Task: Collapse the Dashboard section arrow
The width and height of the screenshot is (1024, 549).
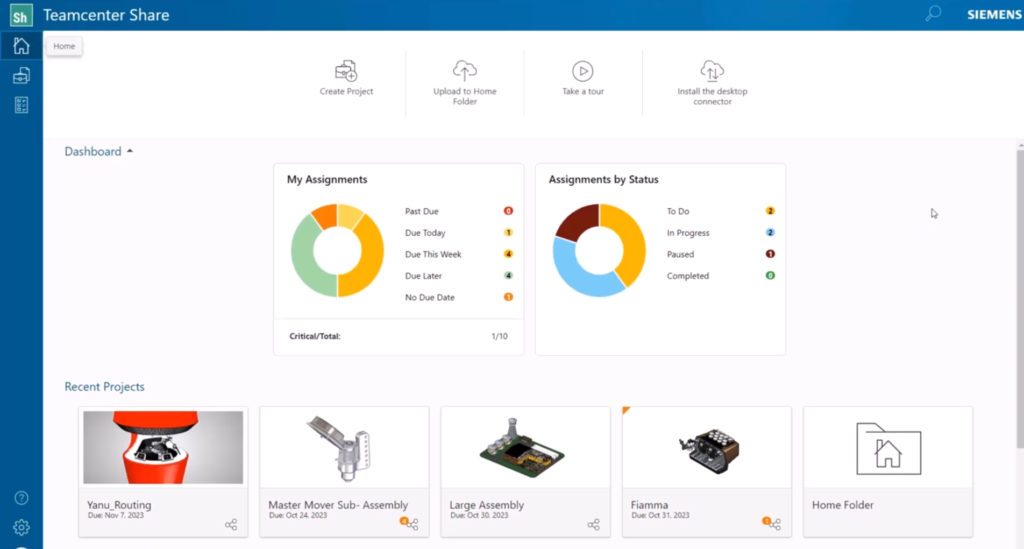Action: point(130,151)
